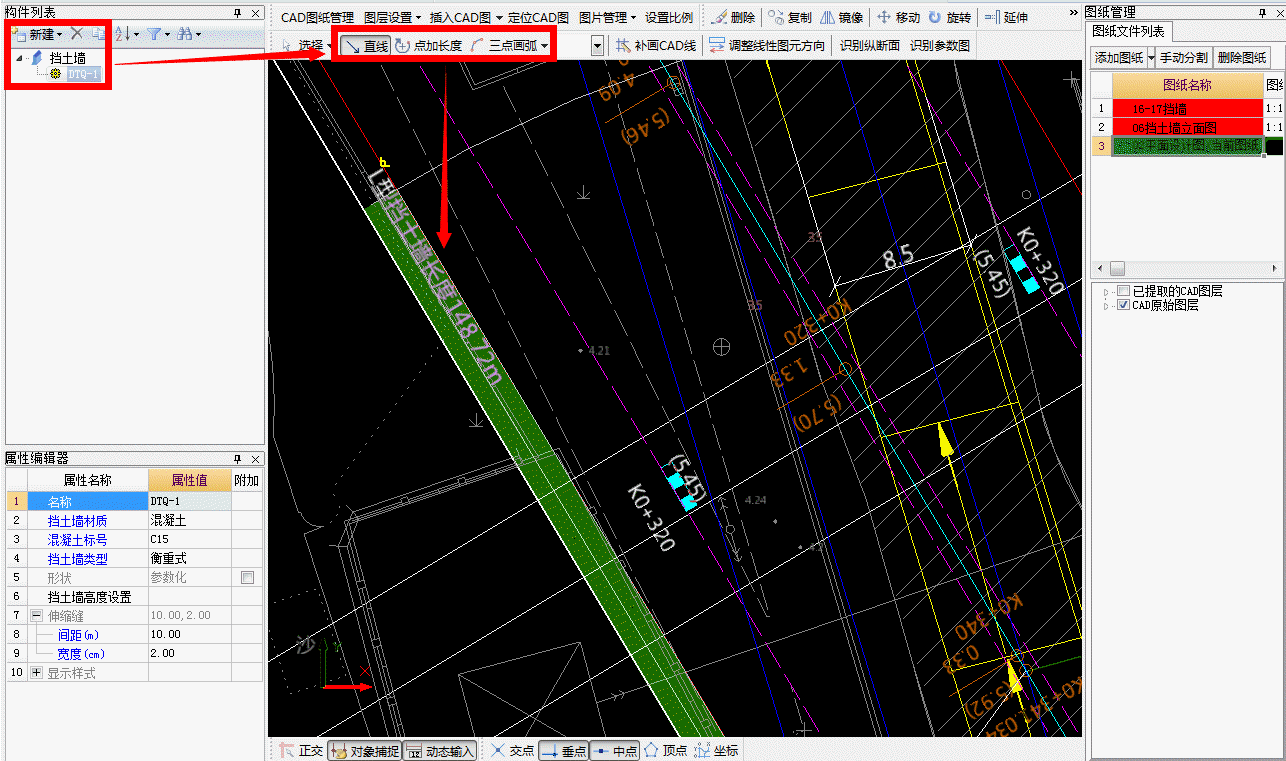Show more toolbar items via double chevron

[x=1073, y=12]
